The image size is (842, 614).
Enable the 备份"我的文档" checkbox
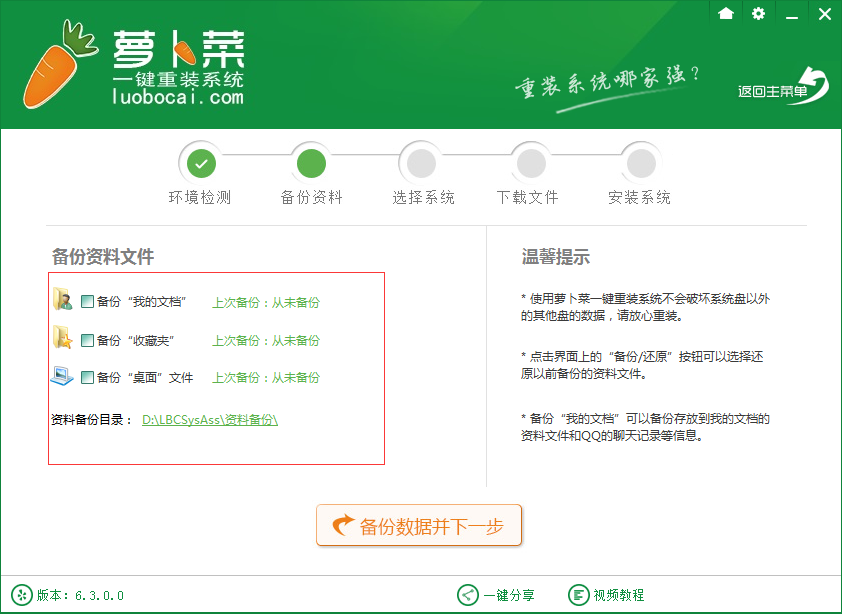(x=87, y=301)
